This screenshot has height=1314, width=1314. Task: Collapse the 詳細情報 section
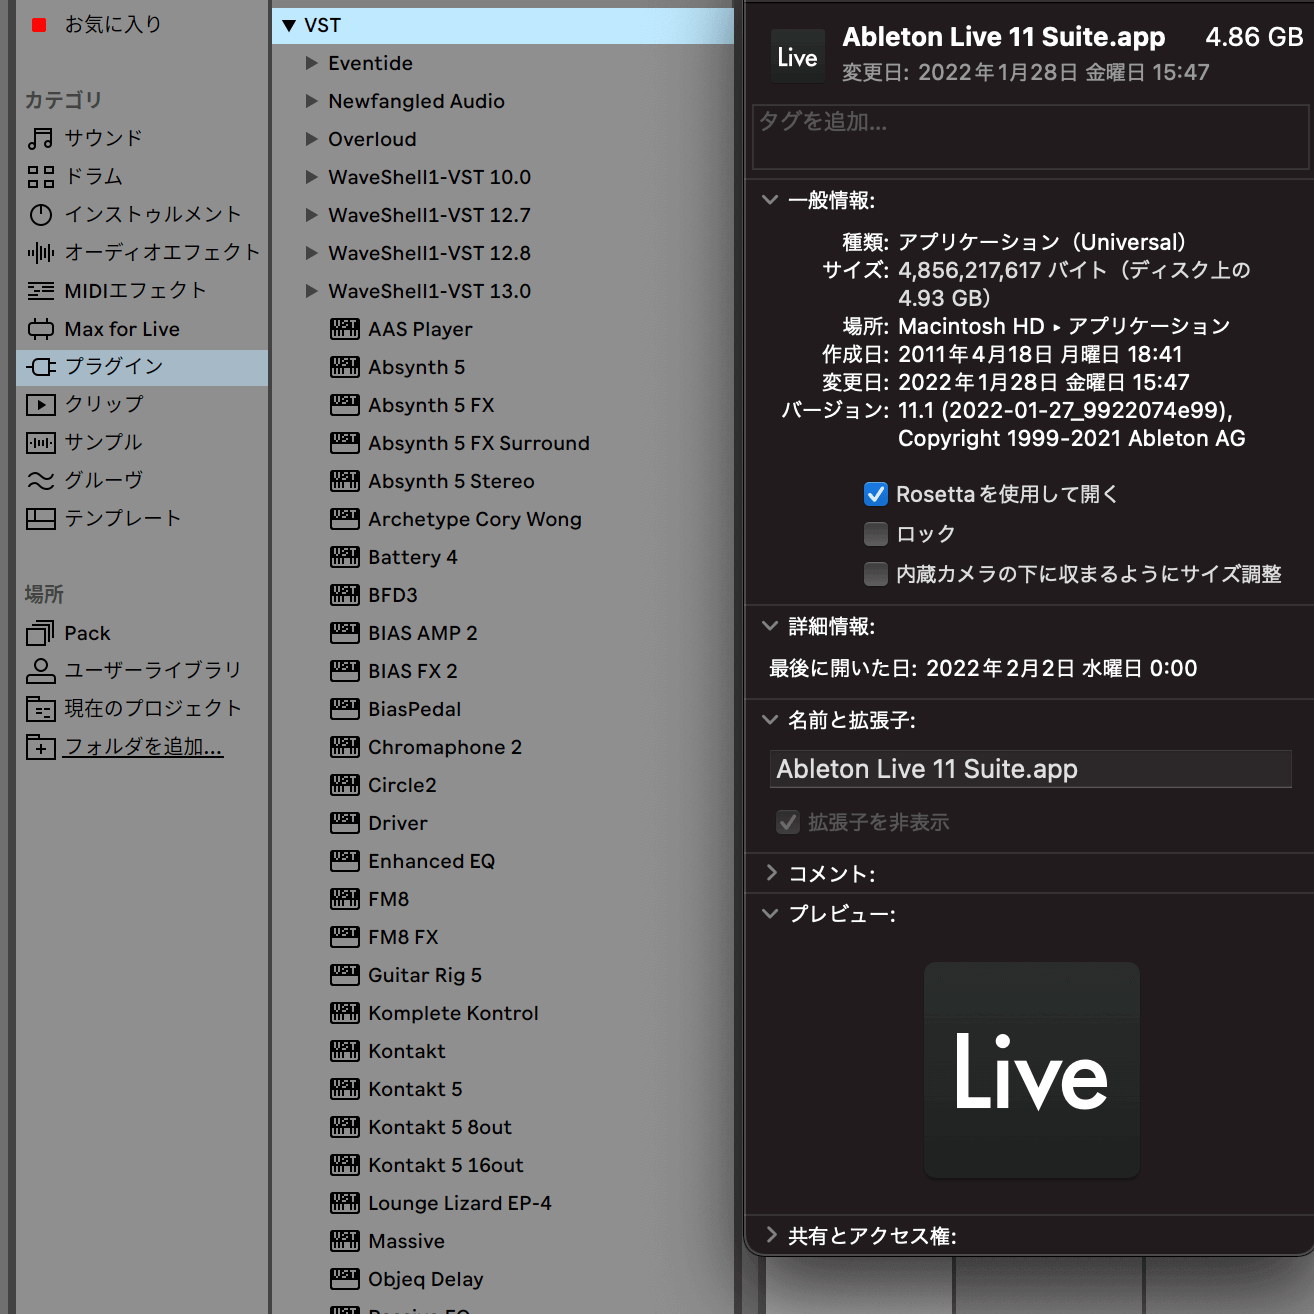coord(770,626)
